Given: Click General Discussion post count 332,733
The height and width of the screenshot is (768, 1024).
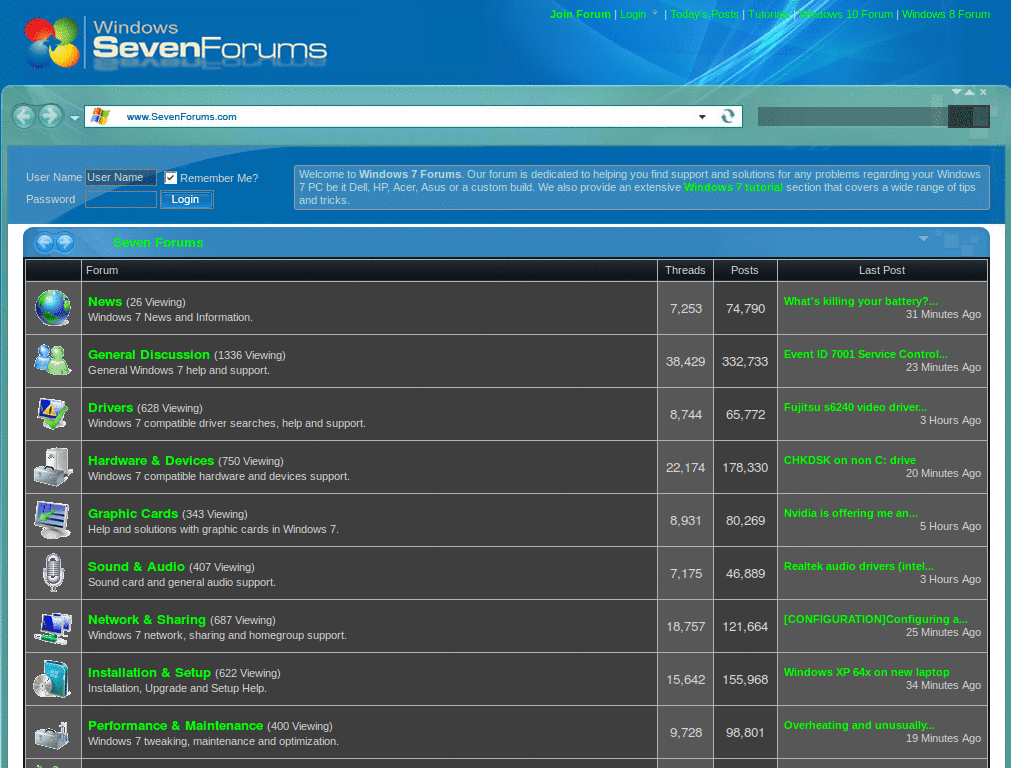Looking at the screenshot, I should [x=745, y=361].
